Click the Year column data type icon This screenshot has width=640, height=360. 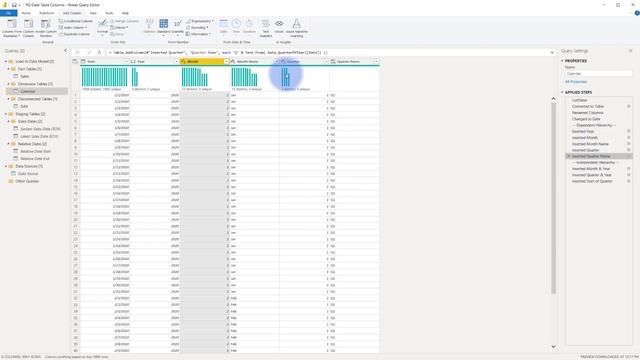point(133,62)
